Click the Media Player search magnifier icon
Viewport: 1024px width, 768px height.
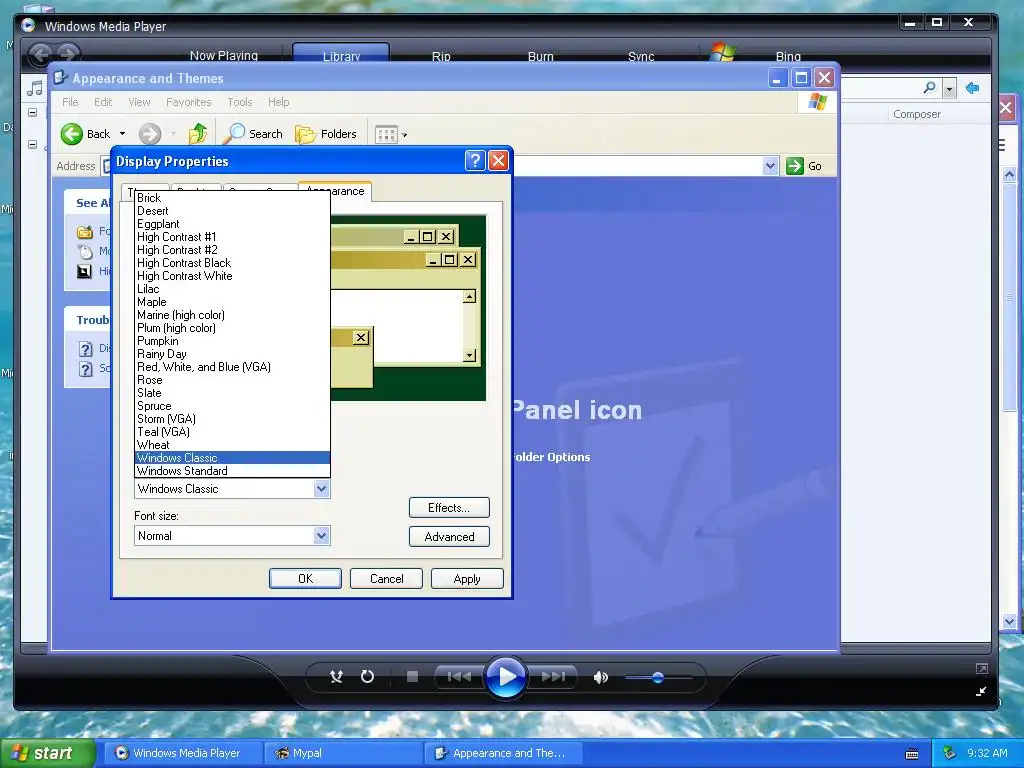pyautogui.click(x=929, y=88)
